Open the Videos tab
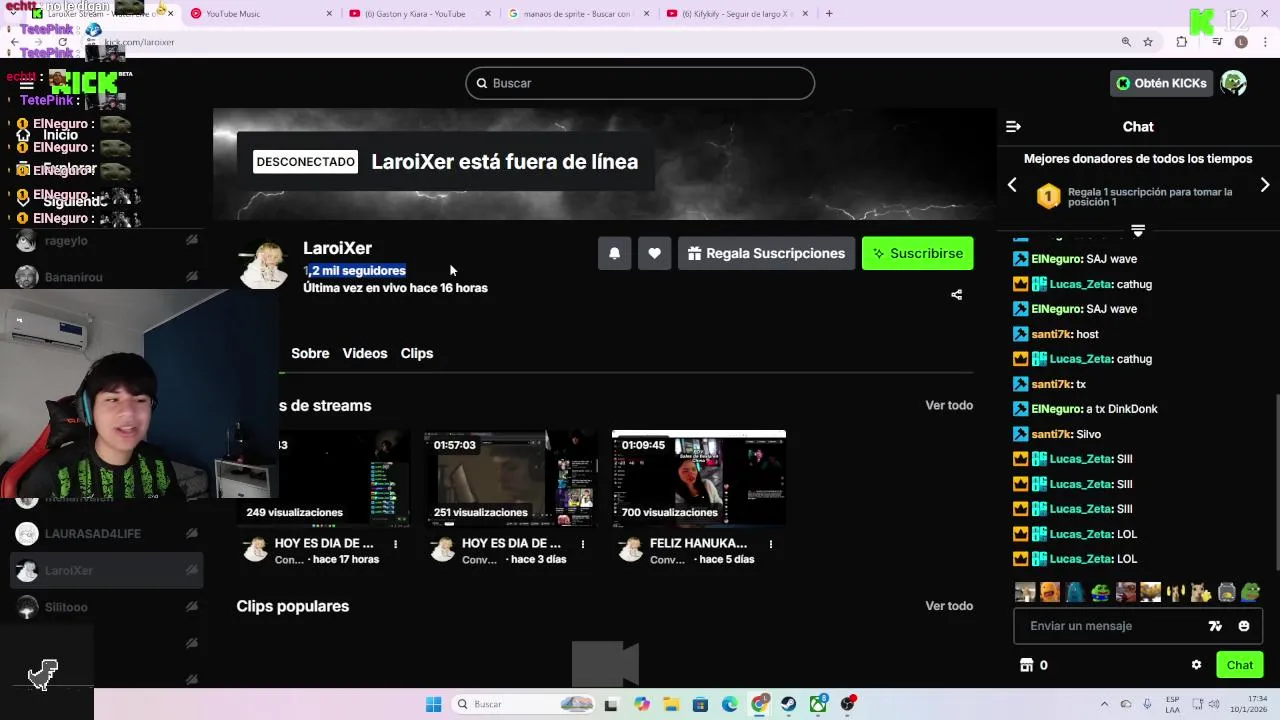 365,353
